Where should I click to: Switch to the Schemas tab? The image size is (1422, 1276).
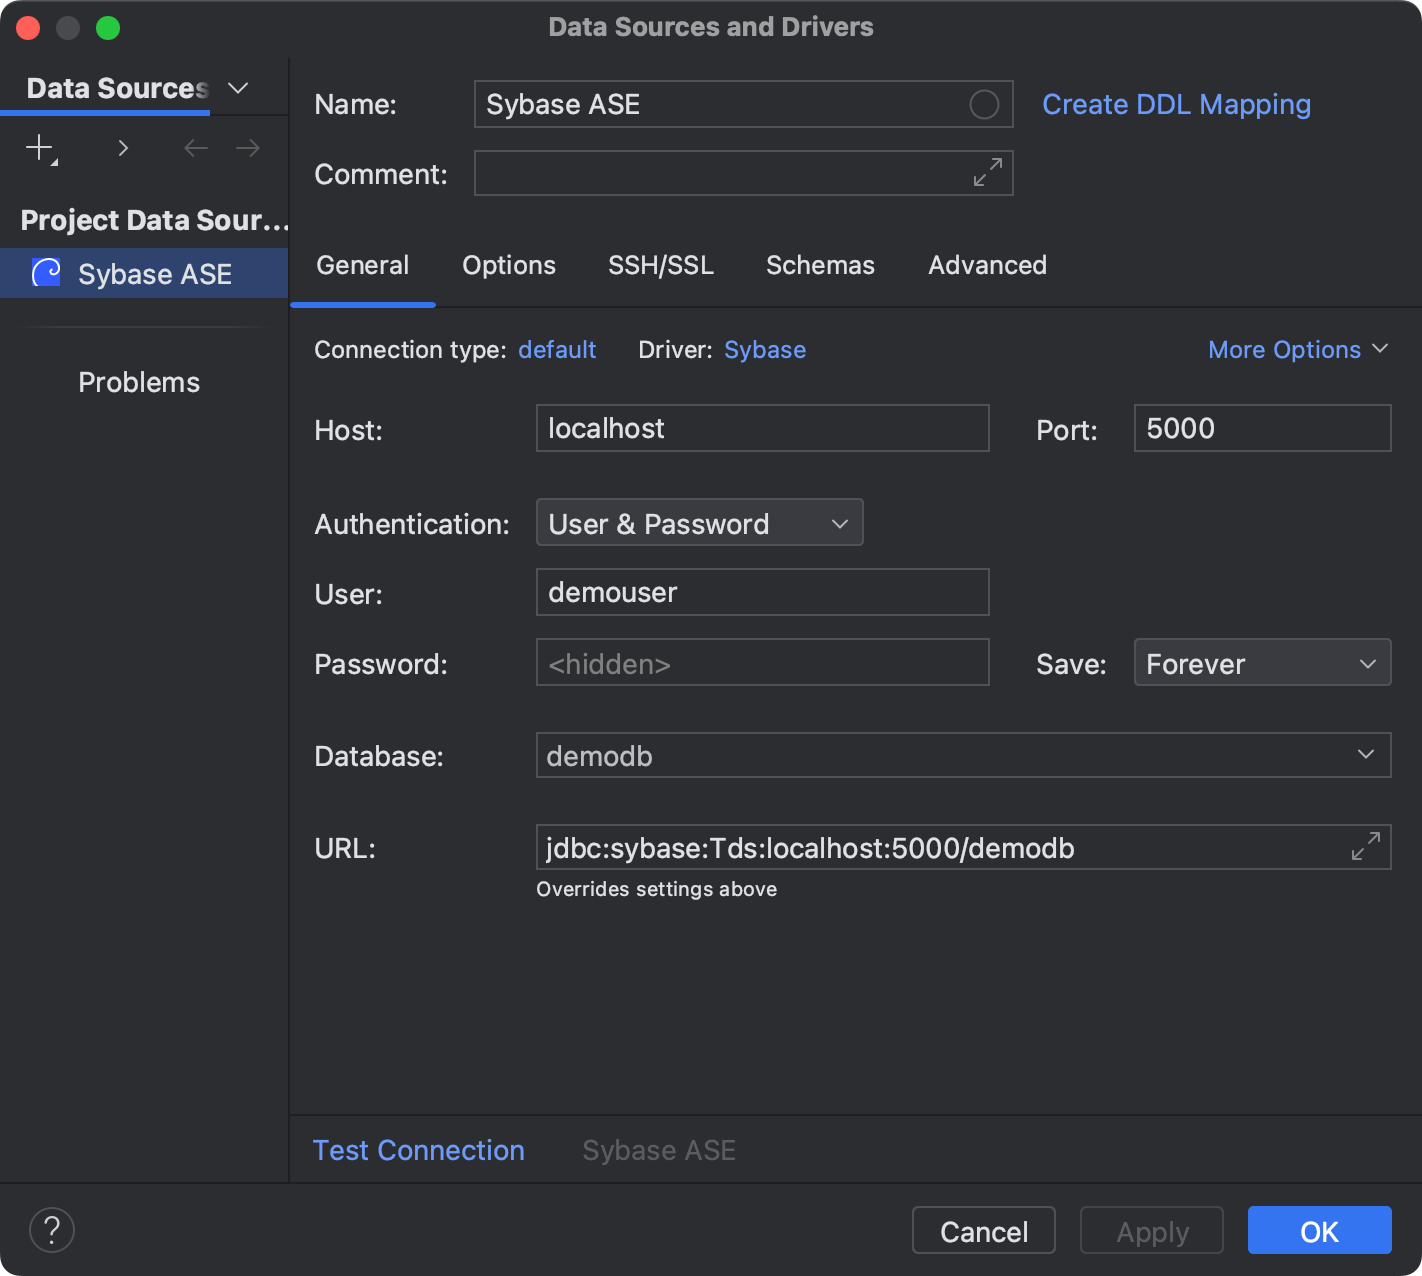click(820, 265)
